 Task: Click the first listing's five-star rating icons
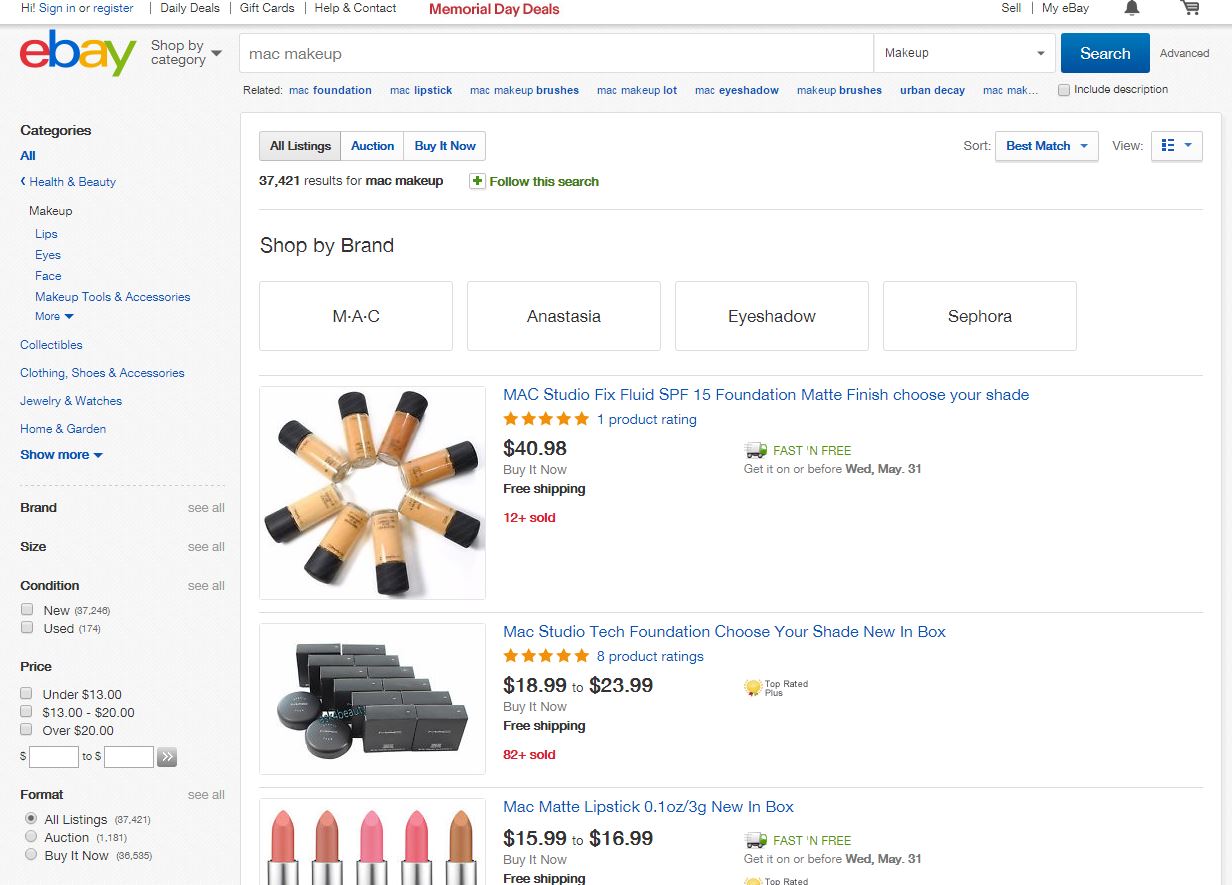[546, 419]
